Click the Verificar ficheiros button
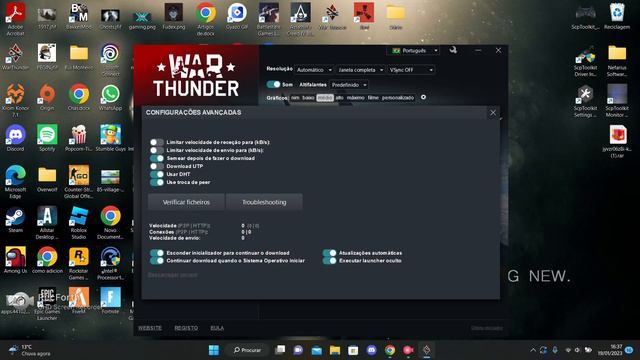Screen dimensions: 640x360 click(186, 202)
